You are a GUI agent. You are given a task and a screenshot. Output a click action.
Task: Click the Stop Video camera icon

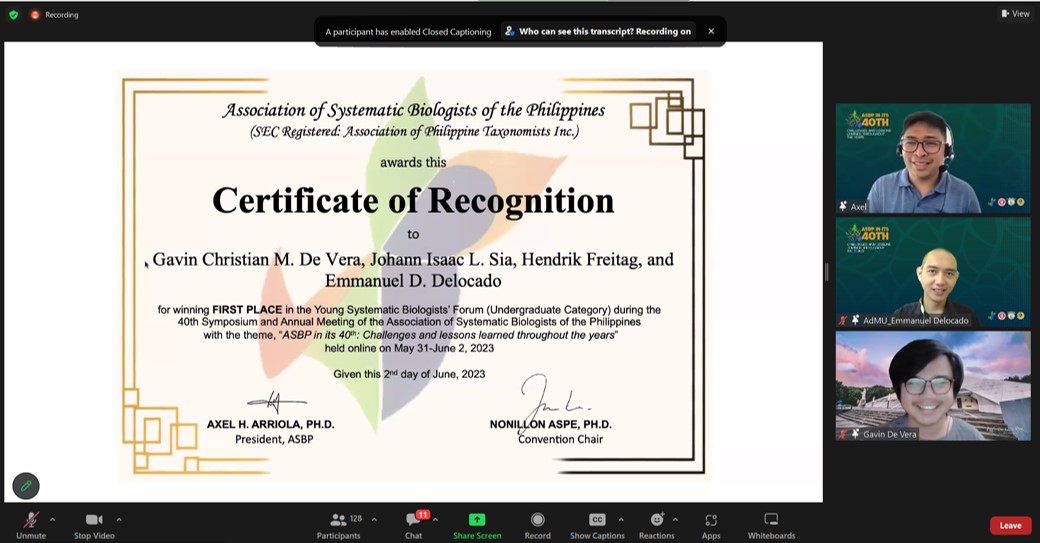tap(94, 520)
